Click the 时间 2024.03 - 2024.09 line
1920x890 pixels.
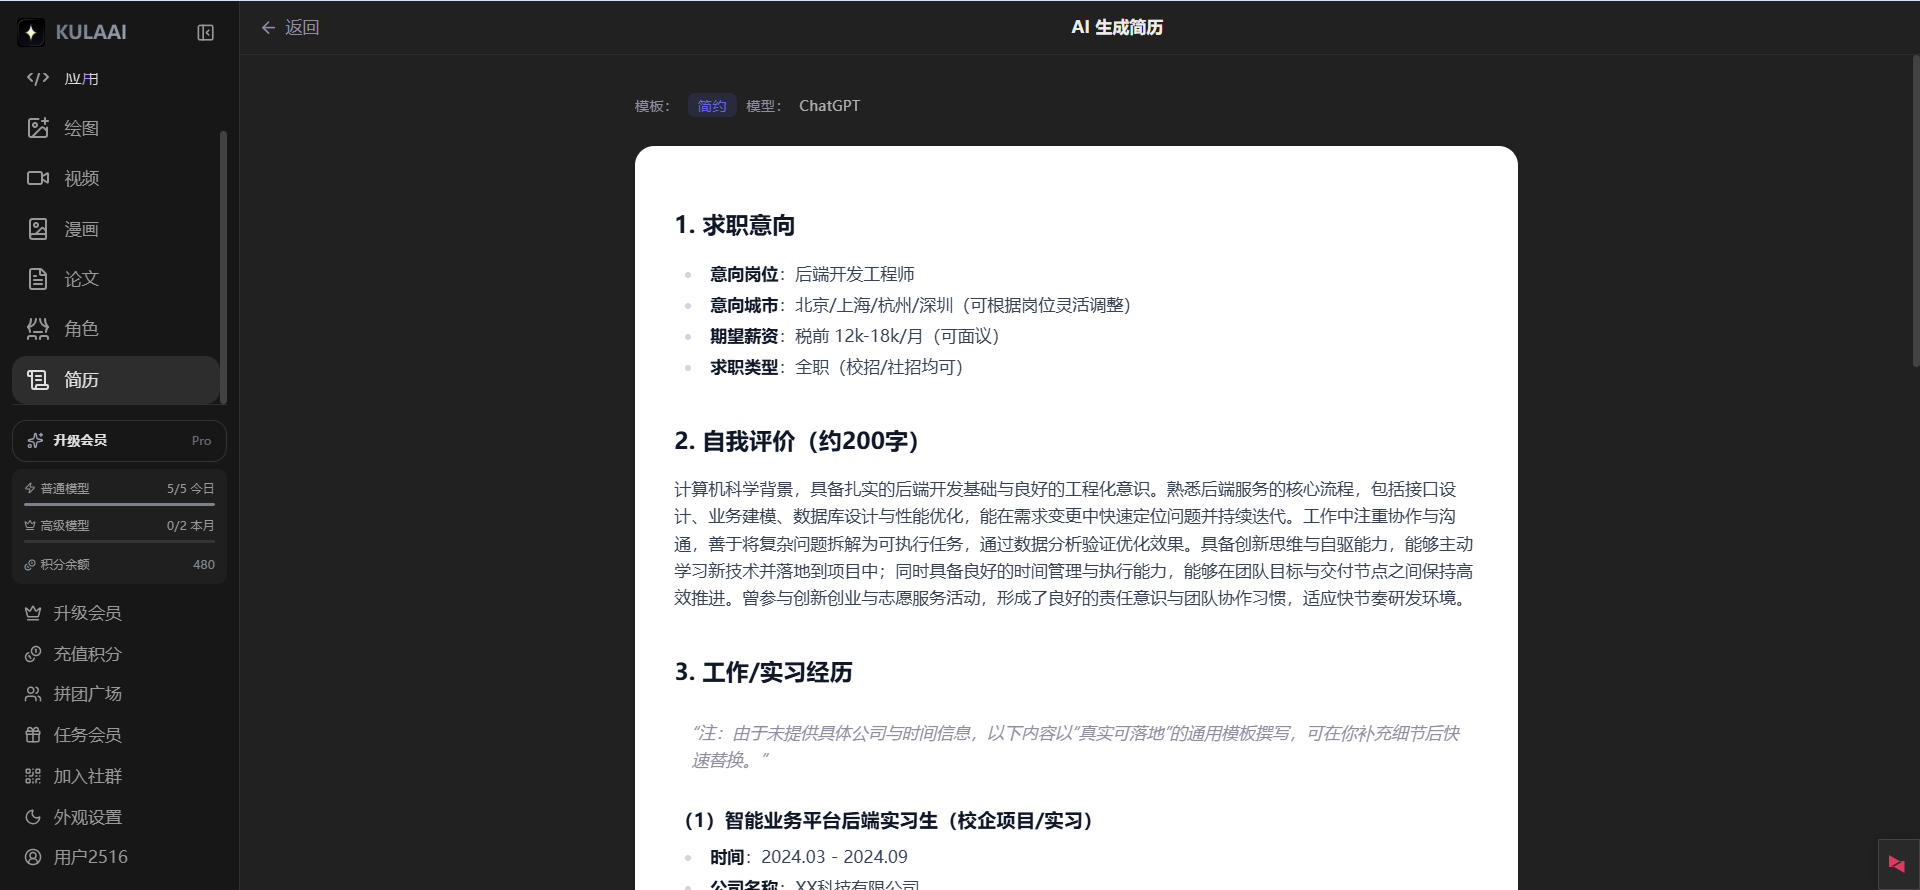(x=809, y=857)
